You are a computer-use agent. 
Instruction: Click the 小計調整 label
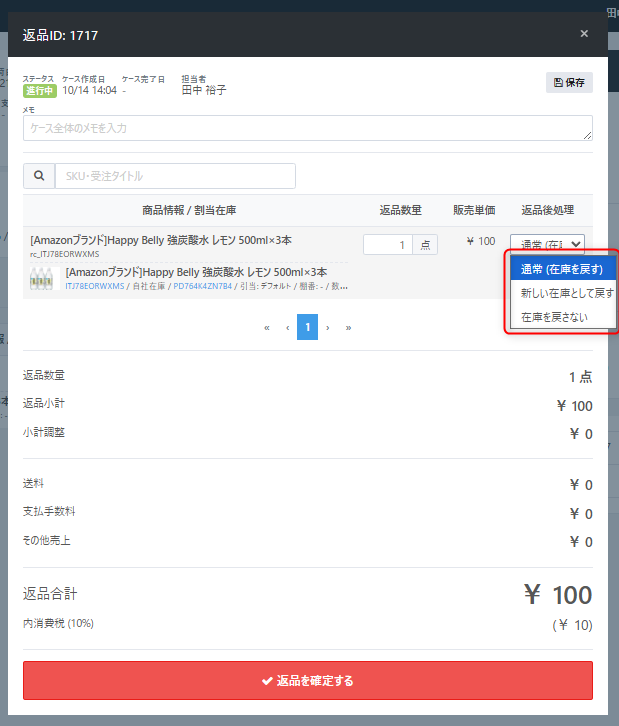[x=44, y=432]
